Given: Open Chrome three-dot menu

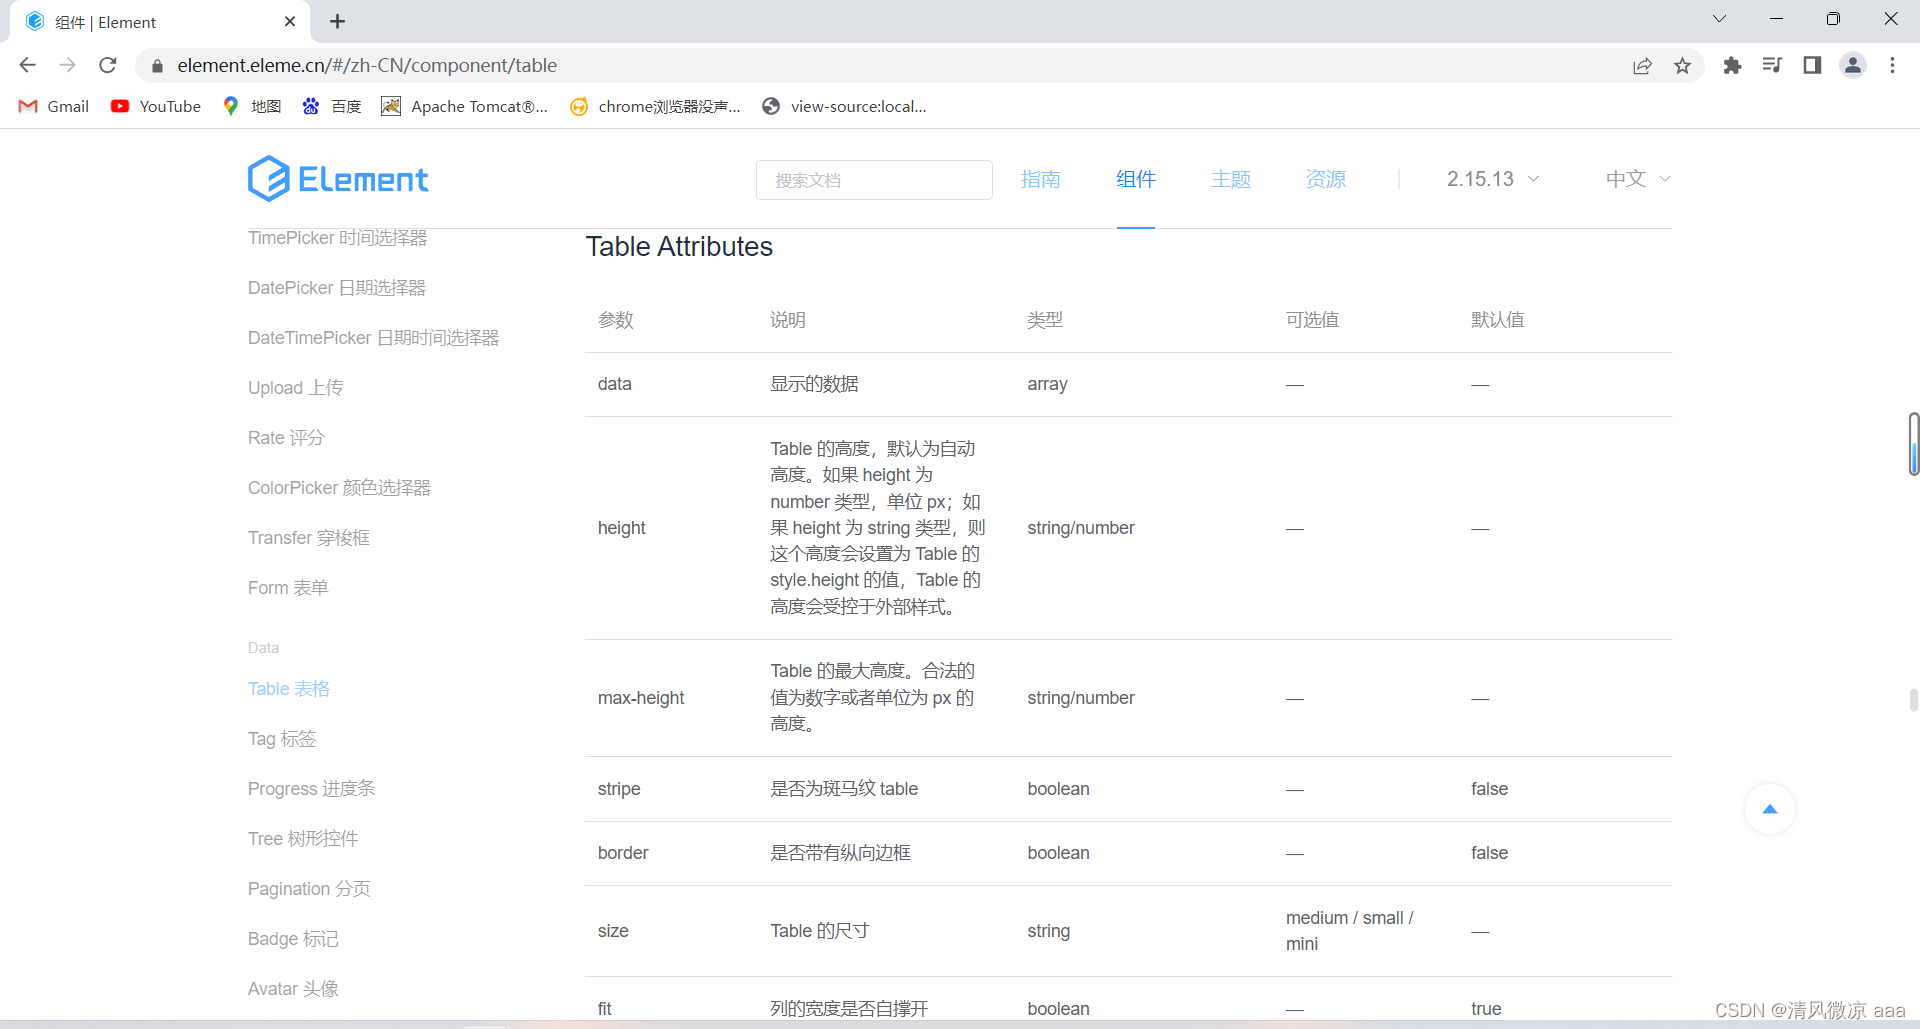Looking at the screenshot, I should click(1892, 65).
